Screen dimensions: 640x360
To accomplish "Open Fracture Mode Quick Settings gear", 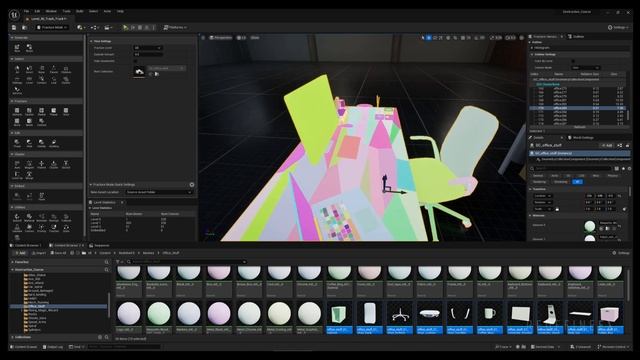I will pyautogui.click(x=192, y=184).
